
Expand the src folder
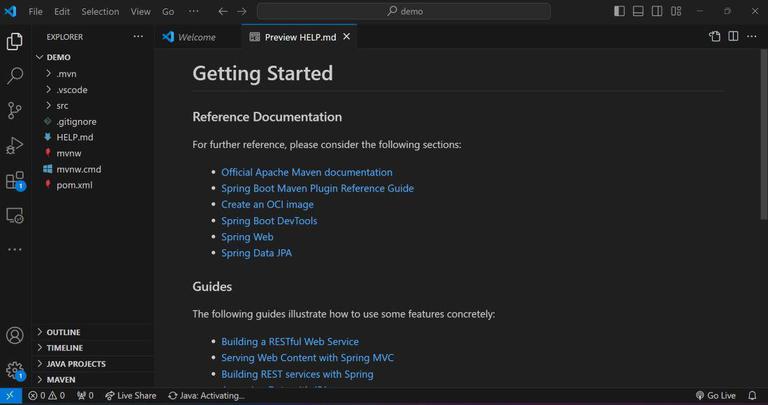(62, 105)
